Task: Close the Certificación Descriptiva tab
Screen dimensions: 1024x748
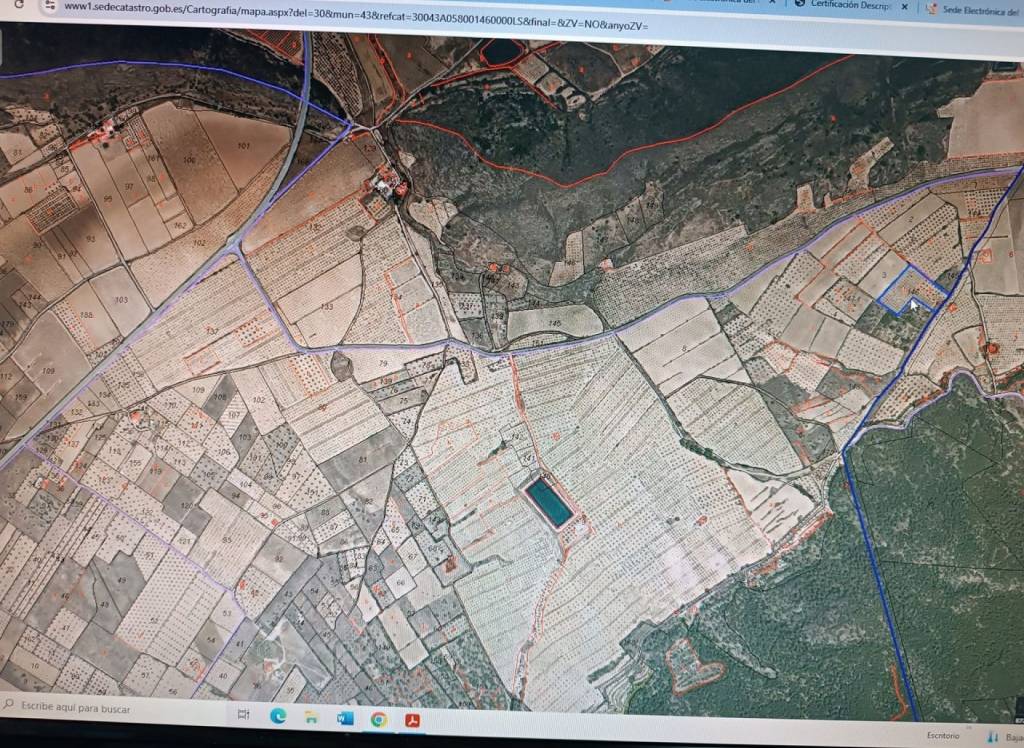Action: (905, 6)
